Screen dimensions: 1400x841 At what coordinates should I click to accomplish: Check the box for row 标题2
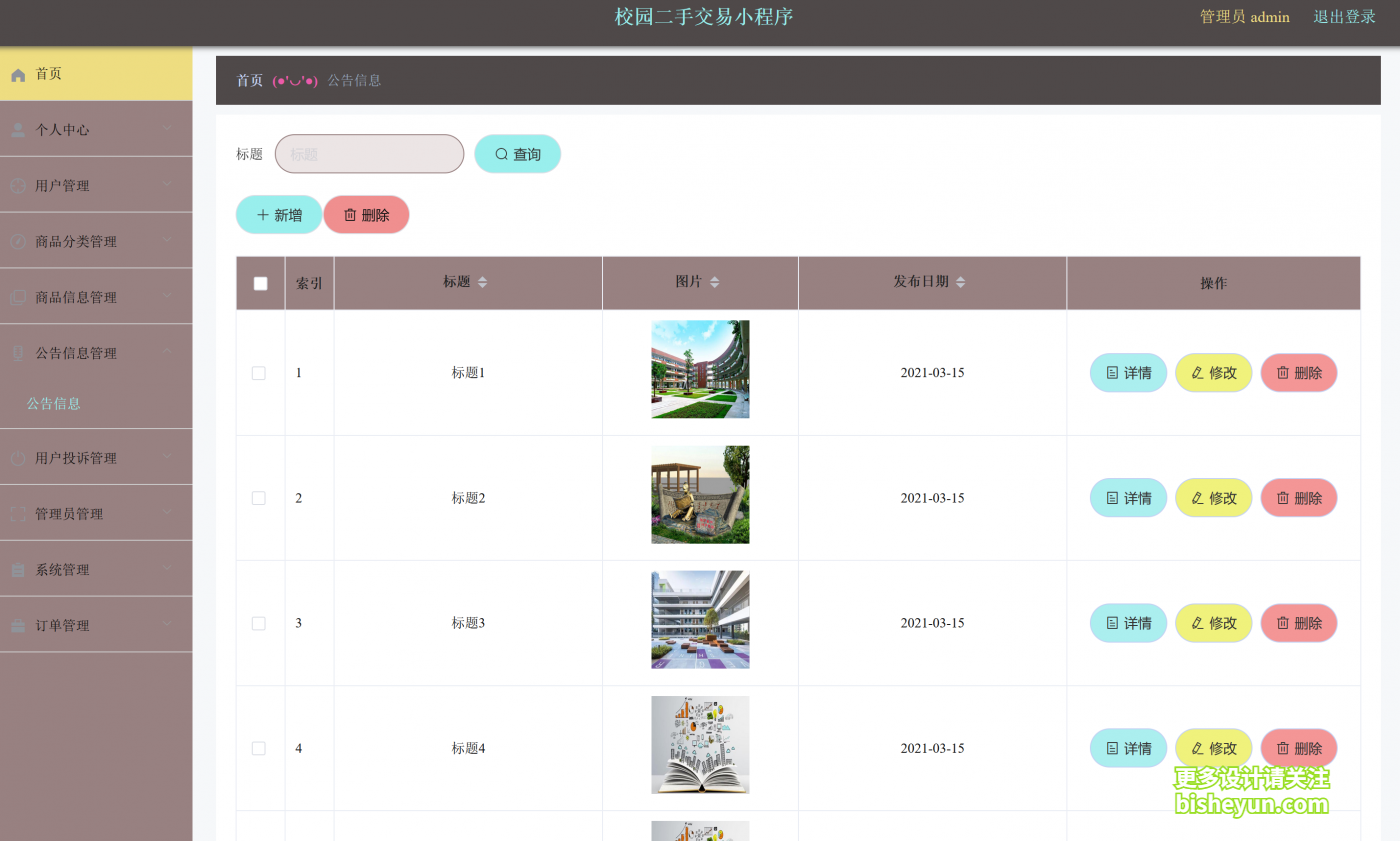pyautogui.click(x=259, y=498)
